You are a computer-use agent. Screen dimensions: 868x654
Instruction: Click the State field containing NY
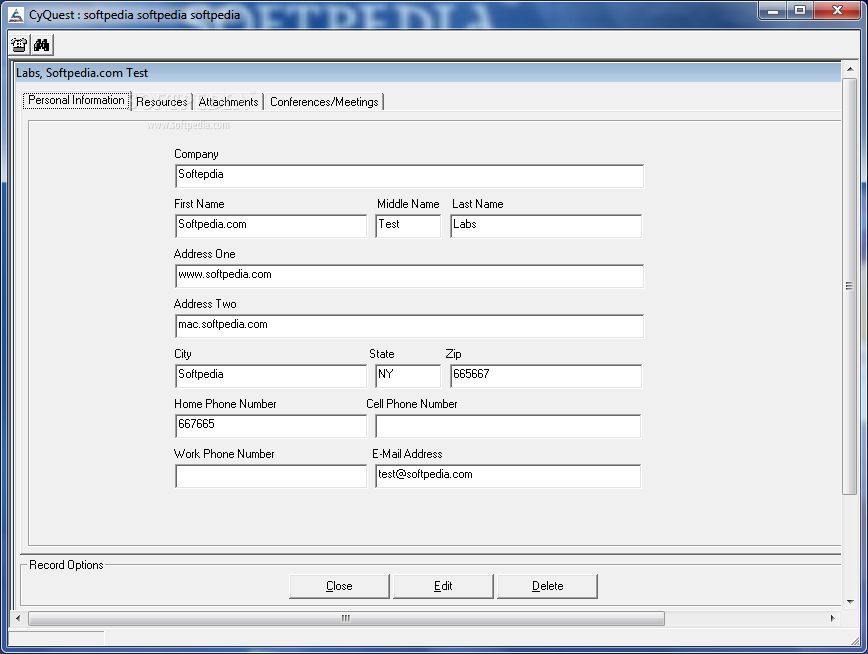(408, 376)
